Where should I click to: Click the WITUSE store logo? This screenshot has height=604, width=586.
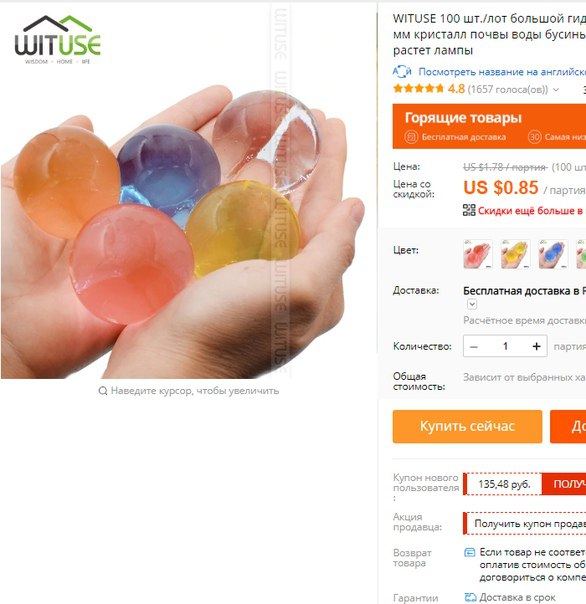point(58,40)
